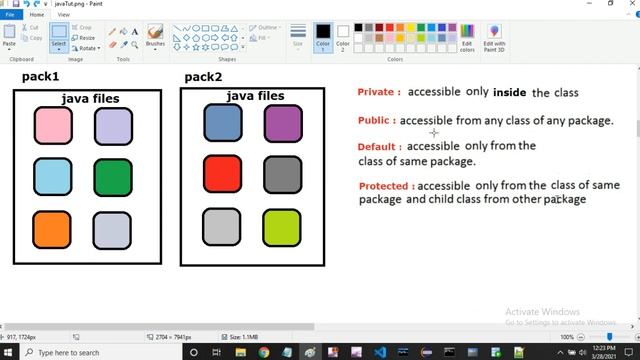
Task: Open Edit colors dialog
Action: (467, 38)
